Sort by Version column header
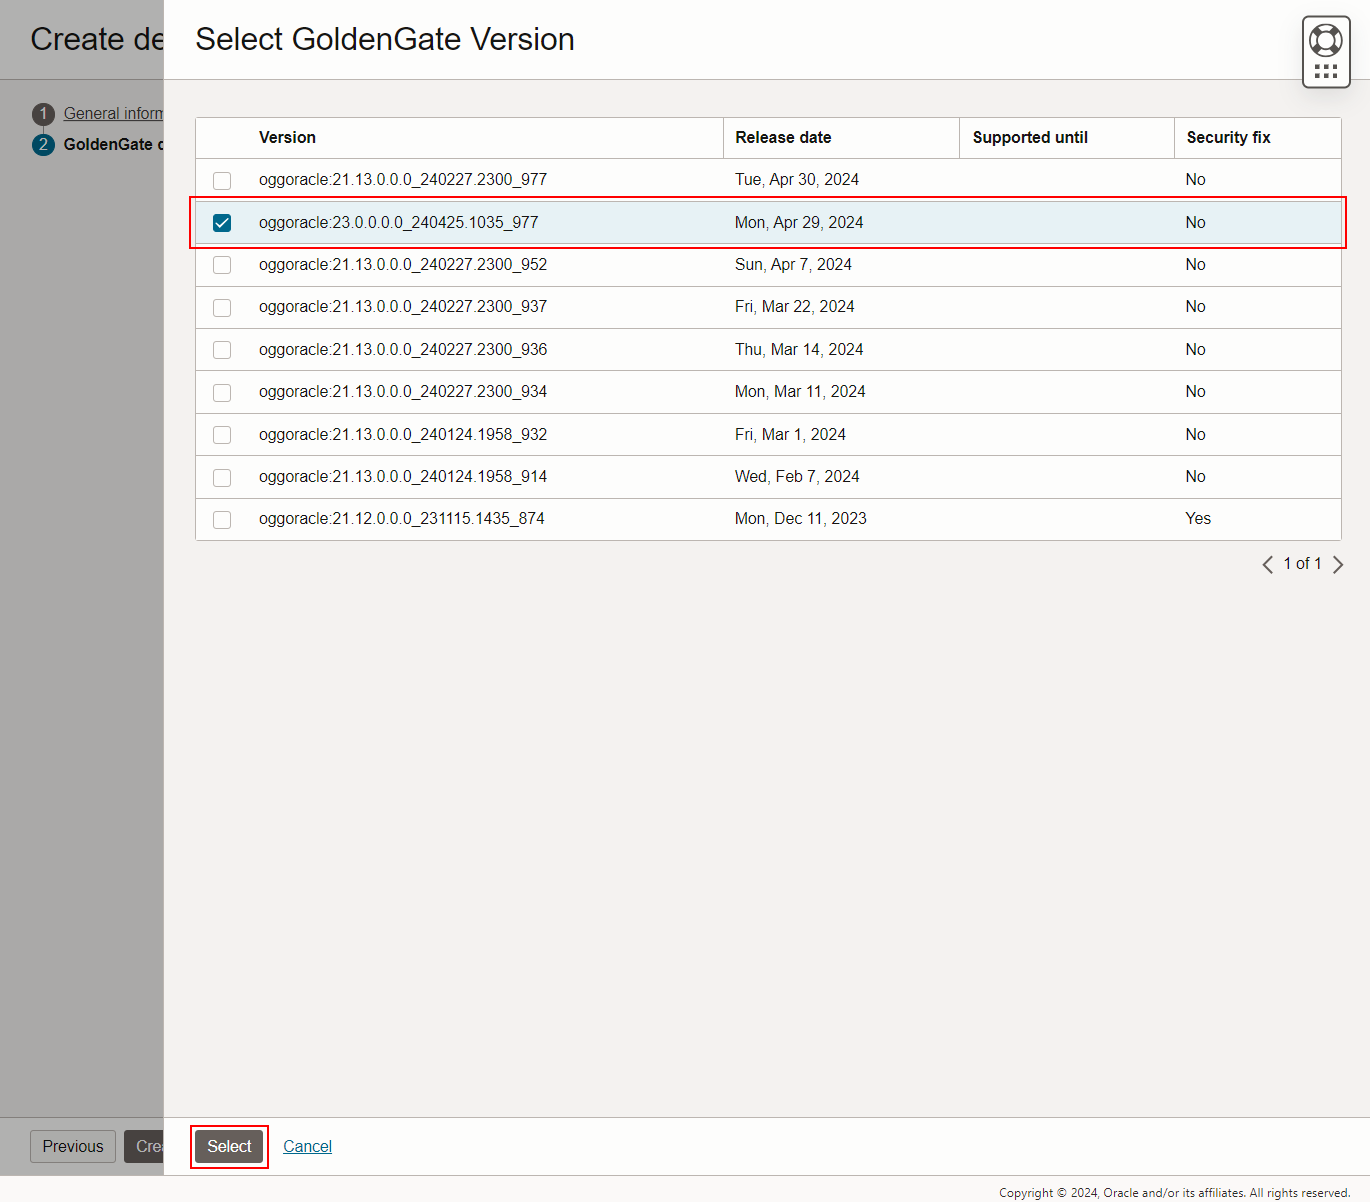The height and width of the screenshot is (1202, 1370). pos(287,138)
